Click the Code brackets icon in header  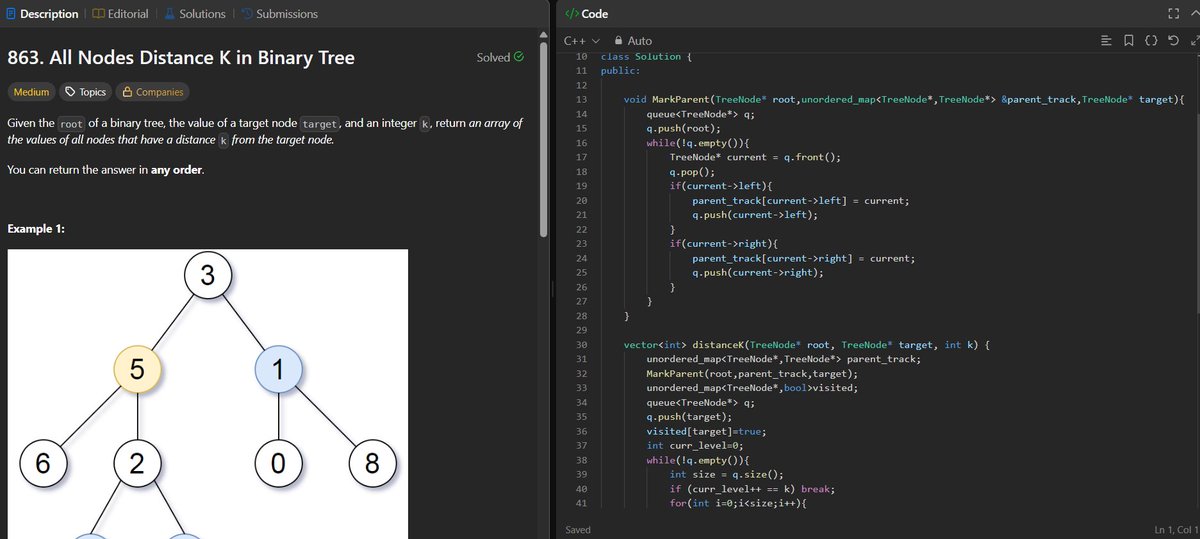coord(570,14)
